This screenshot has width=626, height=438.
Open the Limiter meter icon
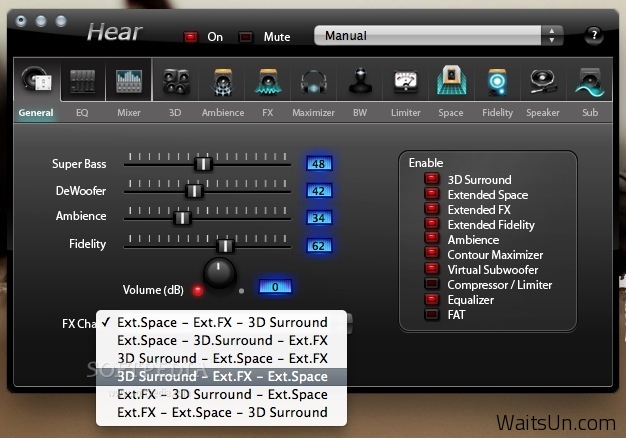pos(406,82)
